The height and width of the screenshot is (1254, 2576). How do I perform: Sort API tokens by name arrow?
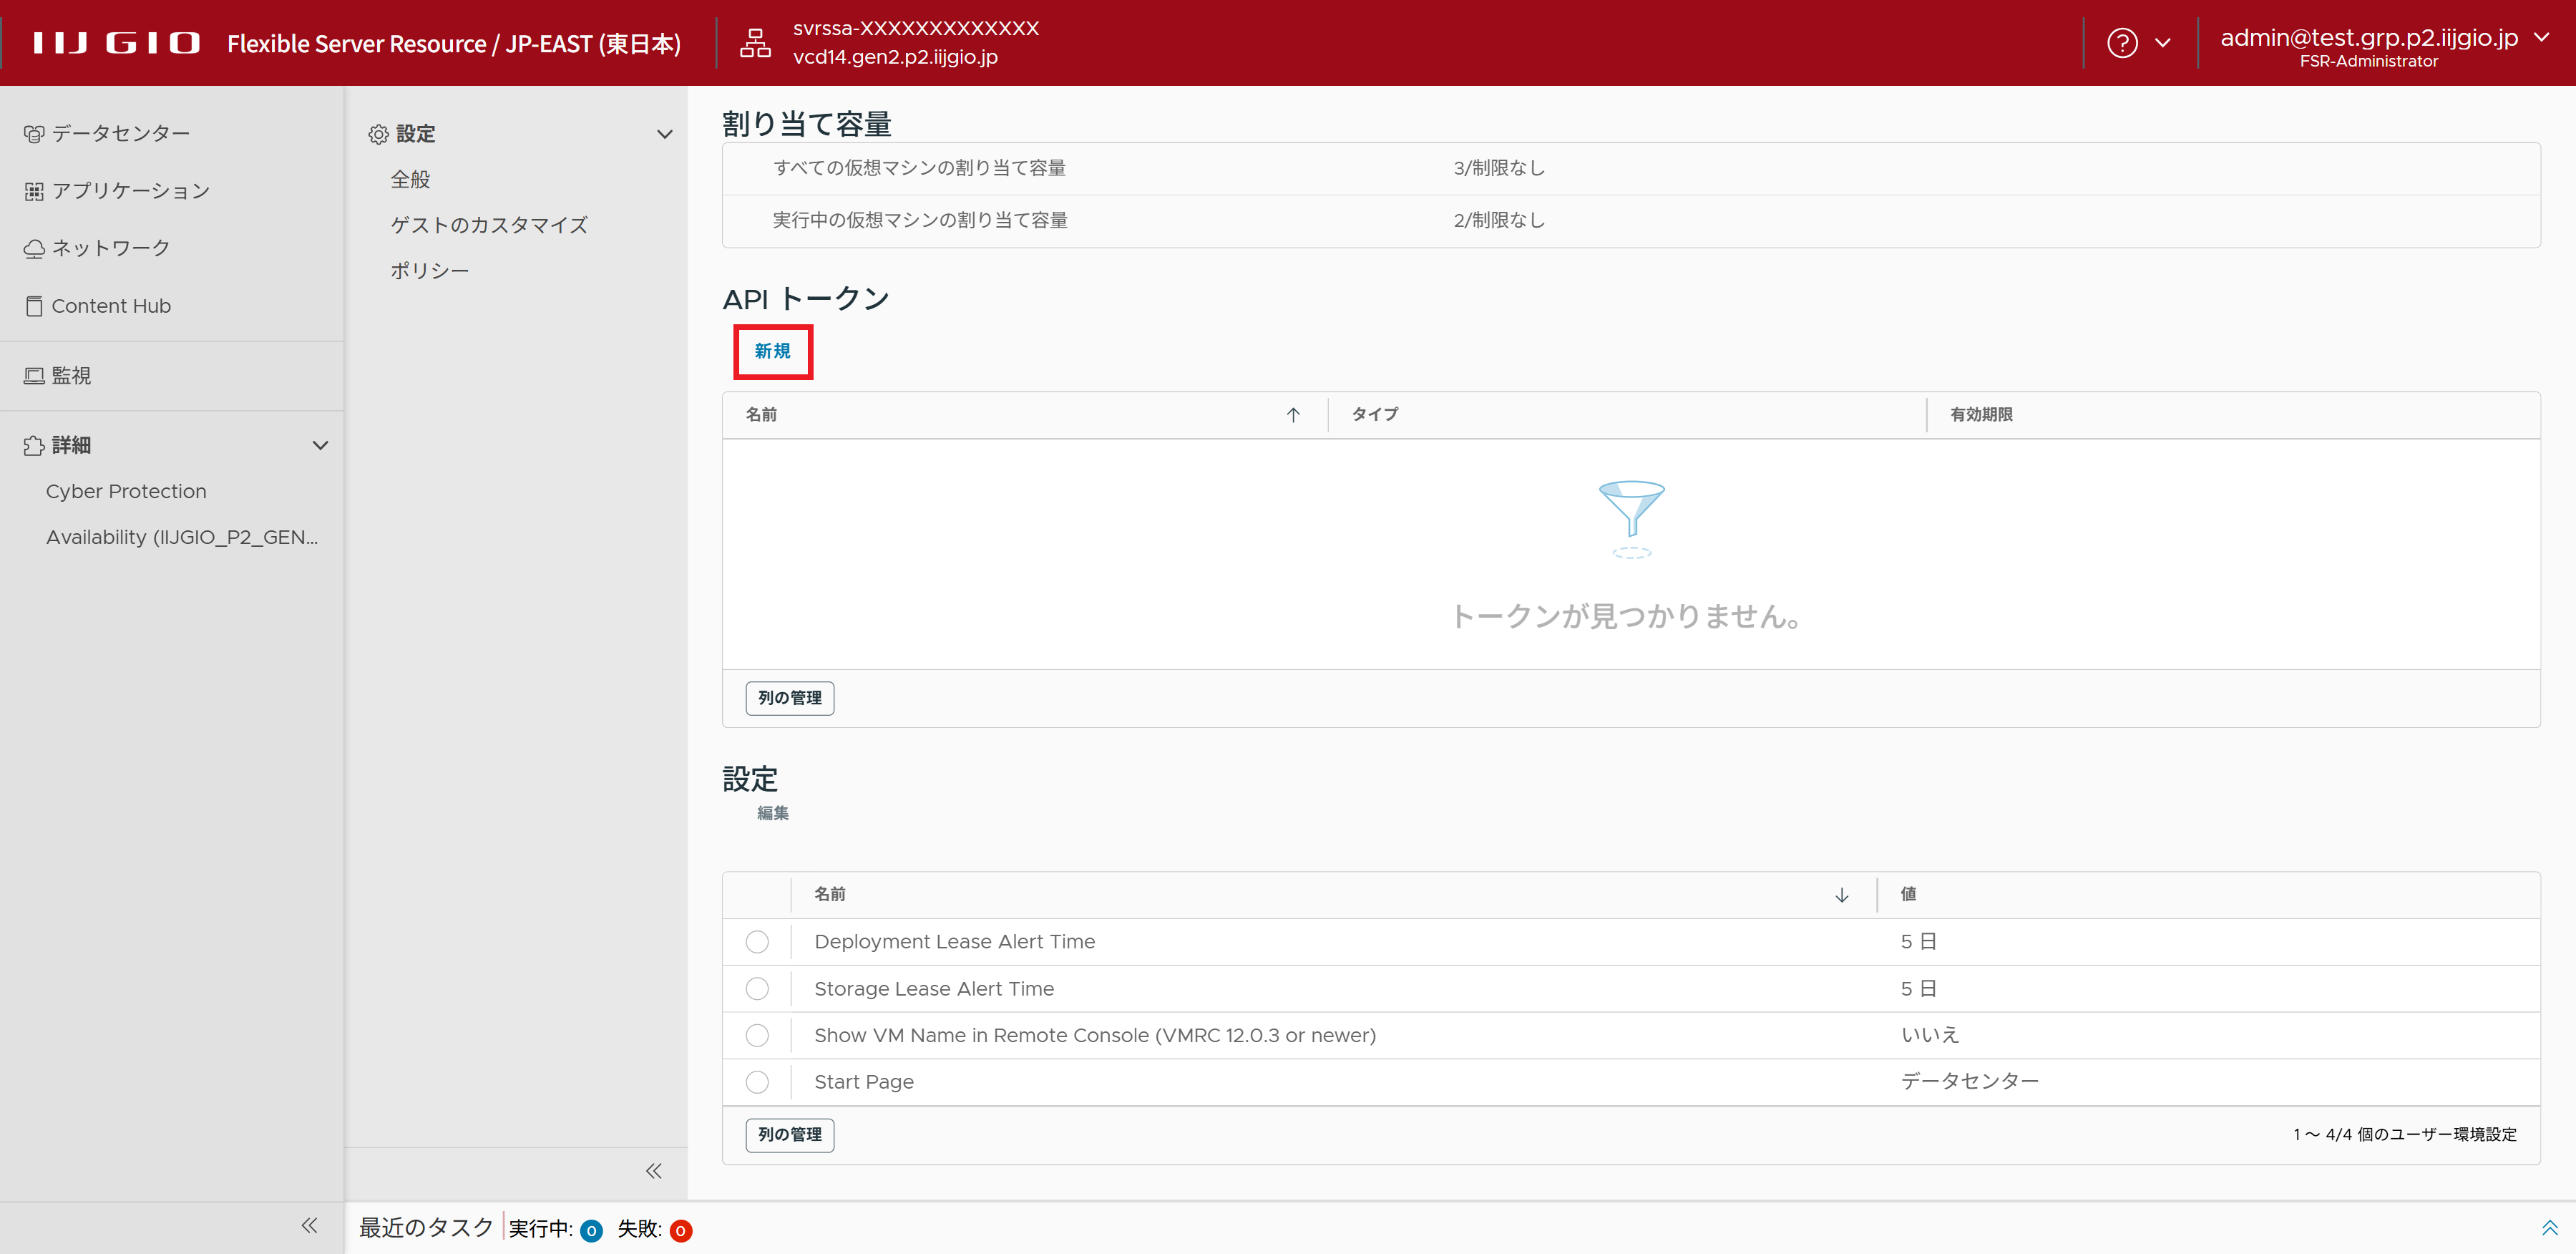(x=1292, y=415)
